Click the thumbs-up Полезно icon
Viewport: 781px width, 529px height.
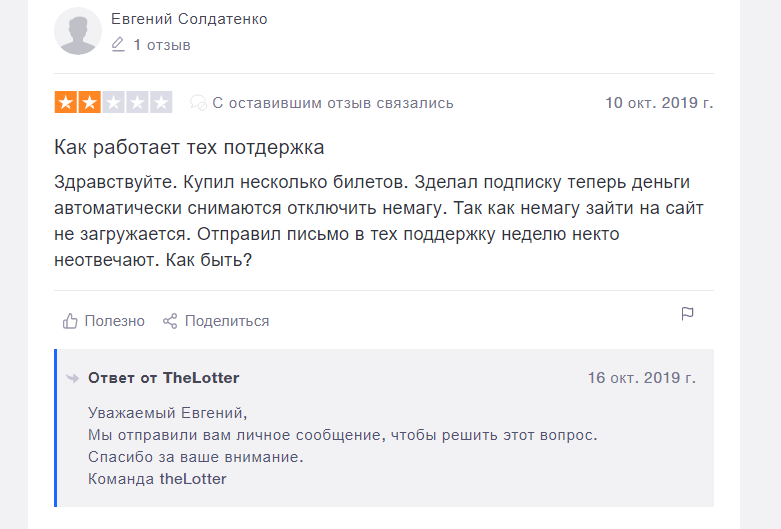tap(70, 321)
